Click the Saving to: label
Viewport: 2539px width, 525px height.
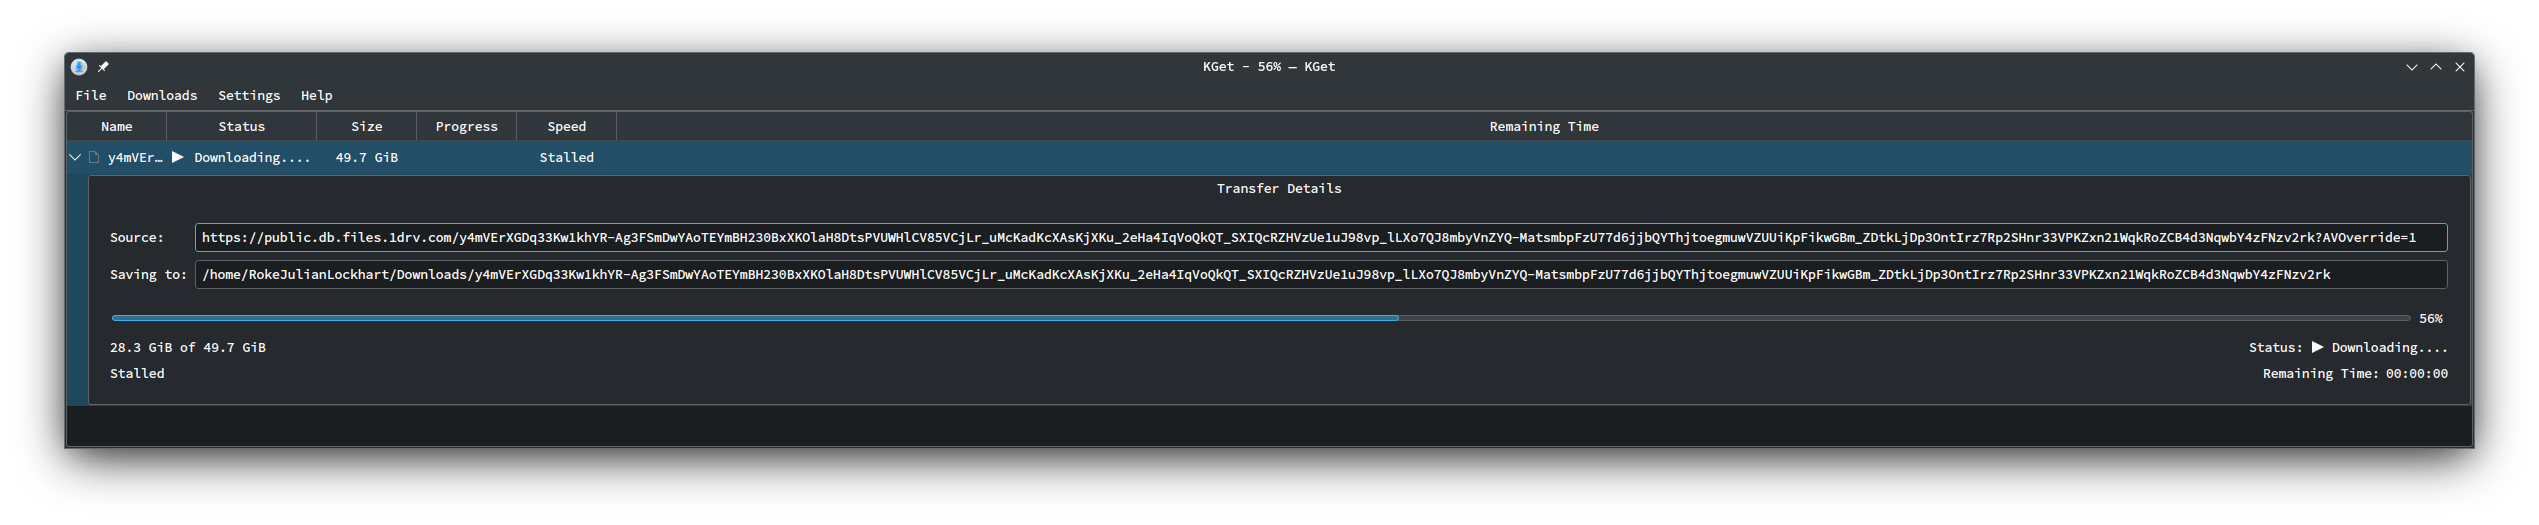pos(148,275)
